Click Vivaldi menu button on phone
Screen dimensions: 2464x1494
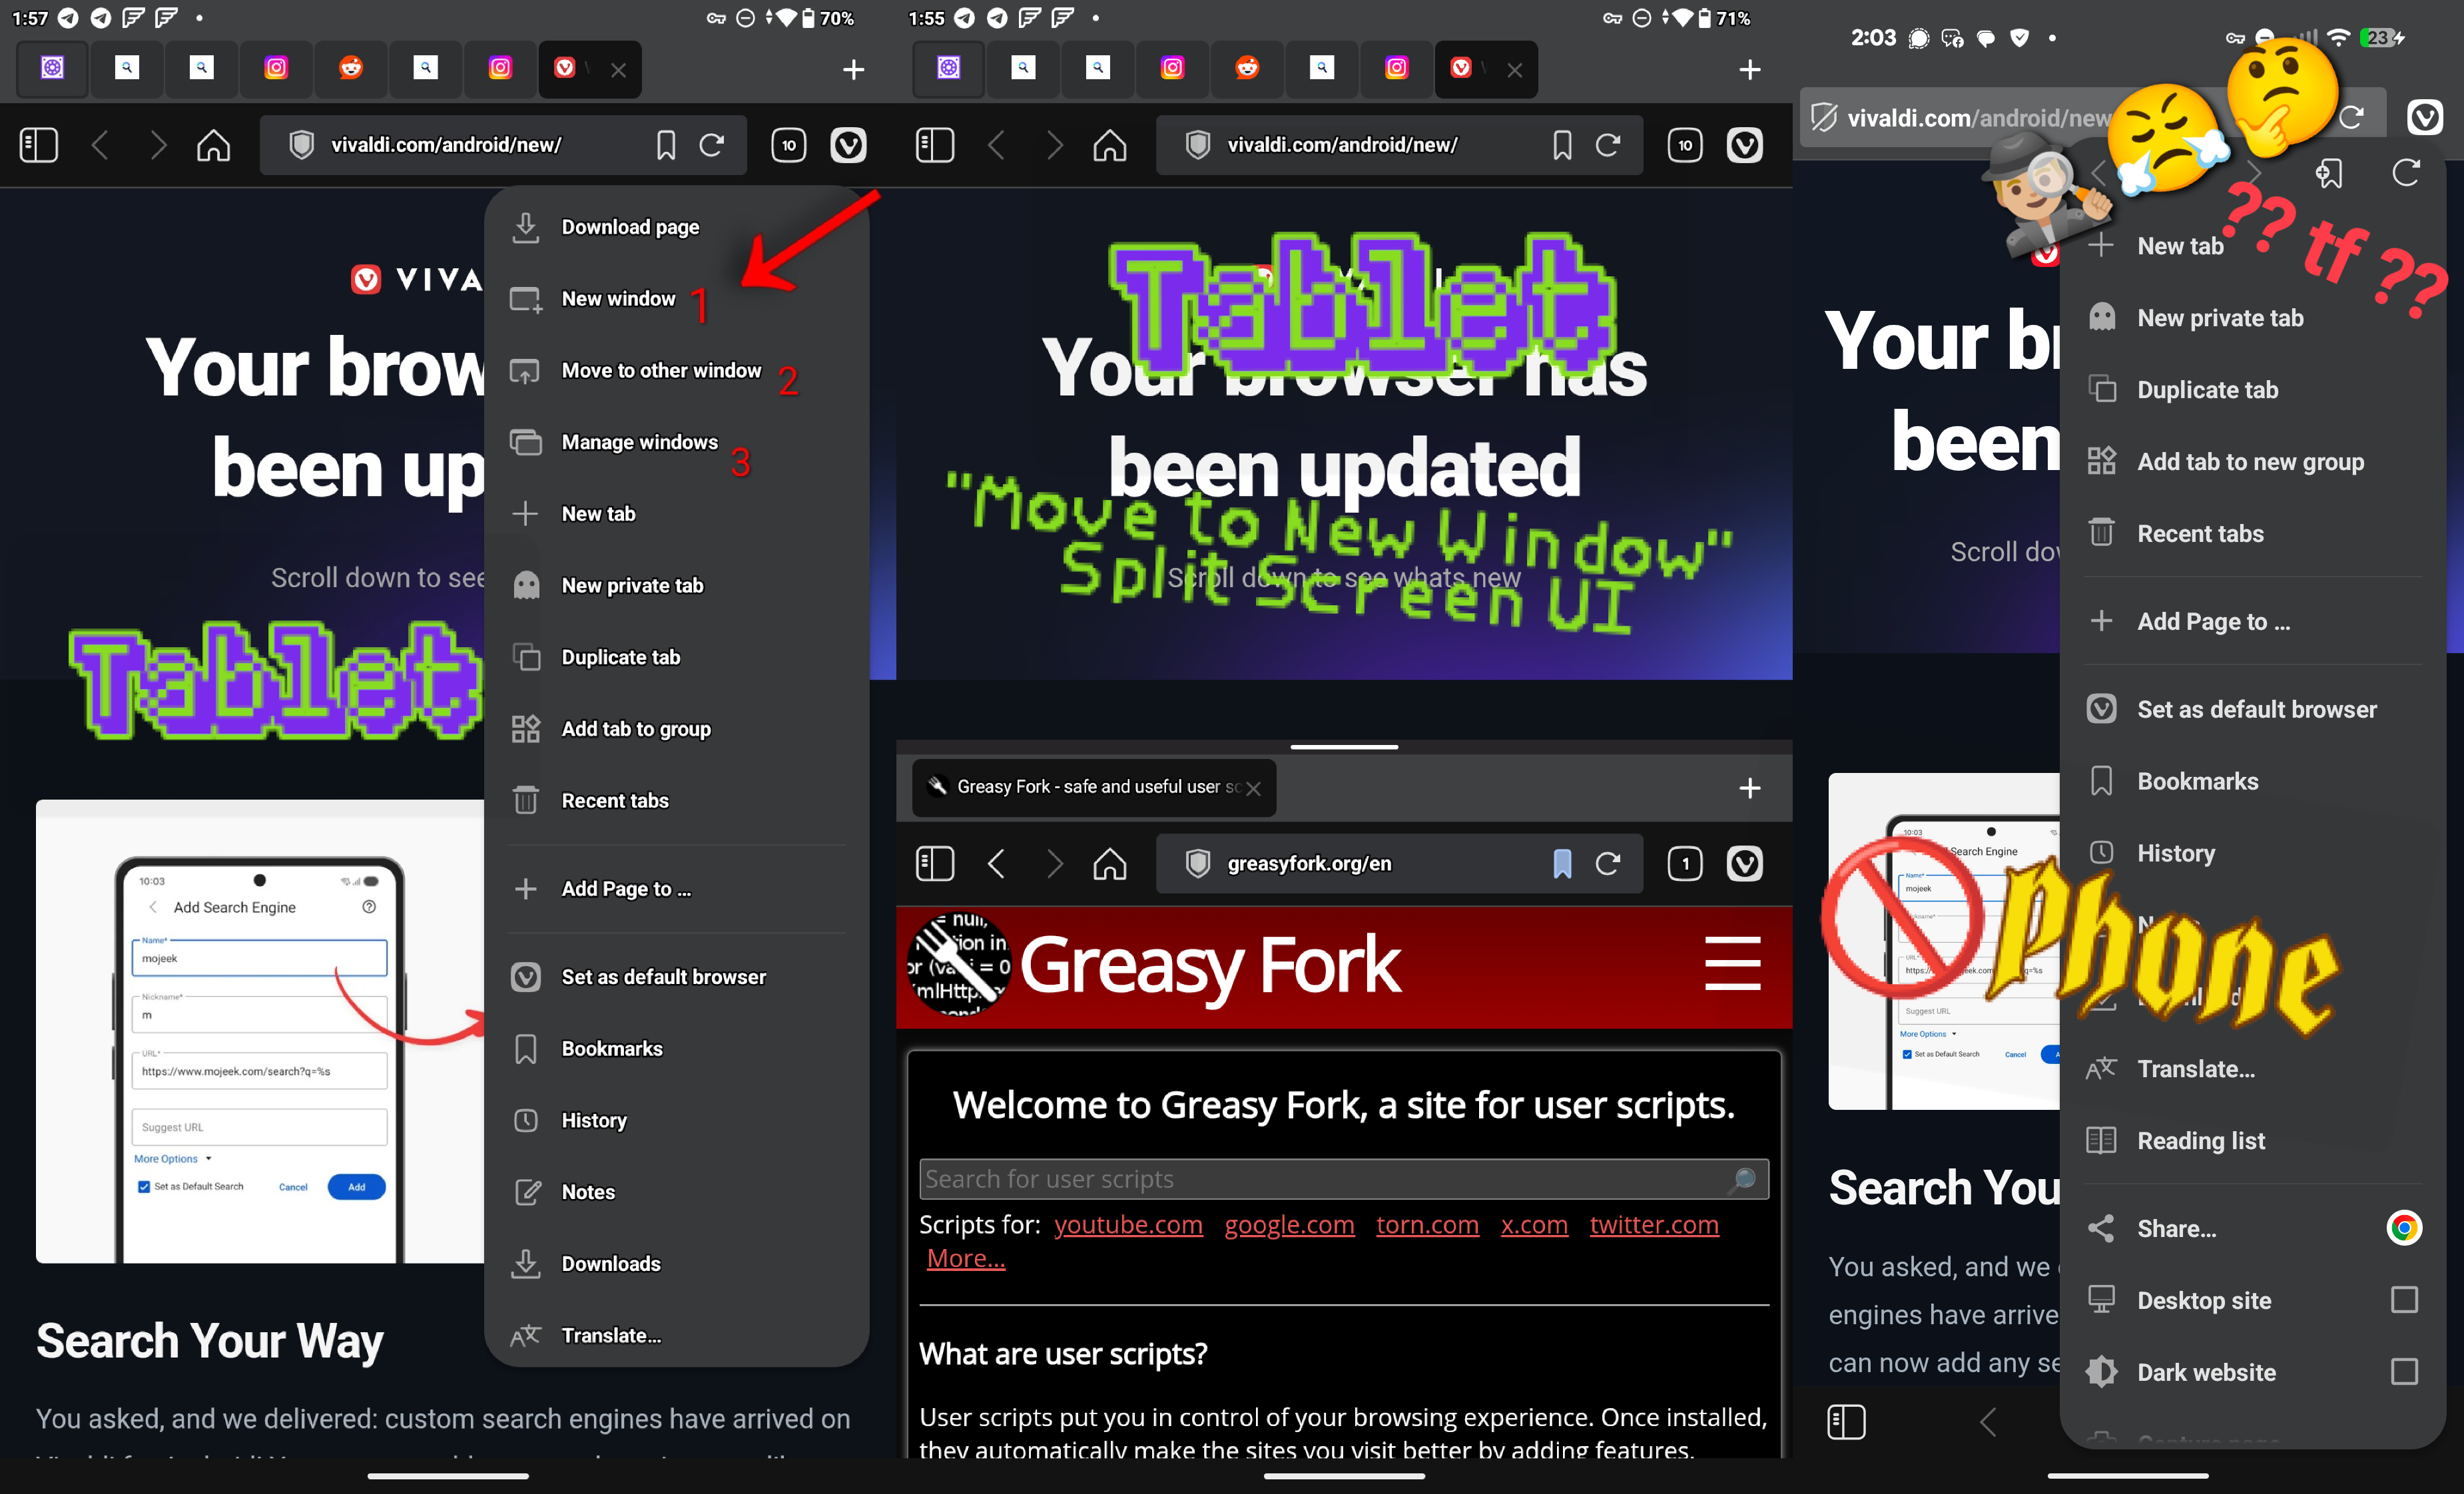click(x=2424, y=118)
